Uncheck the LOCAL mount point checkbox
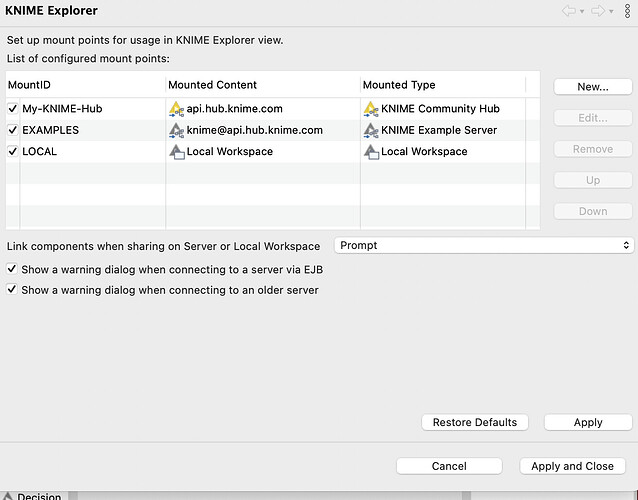 13,151
